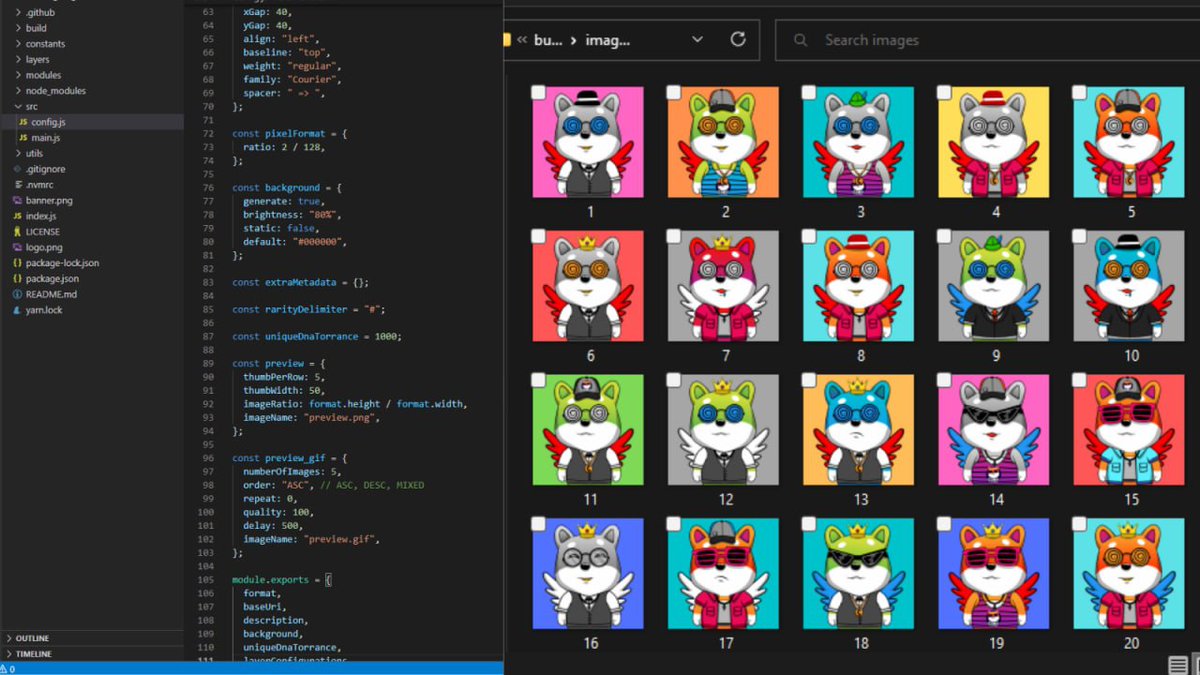Click the JS icon beside index.js
The width and height of the screenshot is (1200, 675).
coord(17,215)
